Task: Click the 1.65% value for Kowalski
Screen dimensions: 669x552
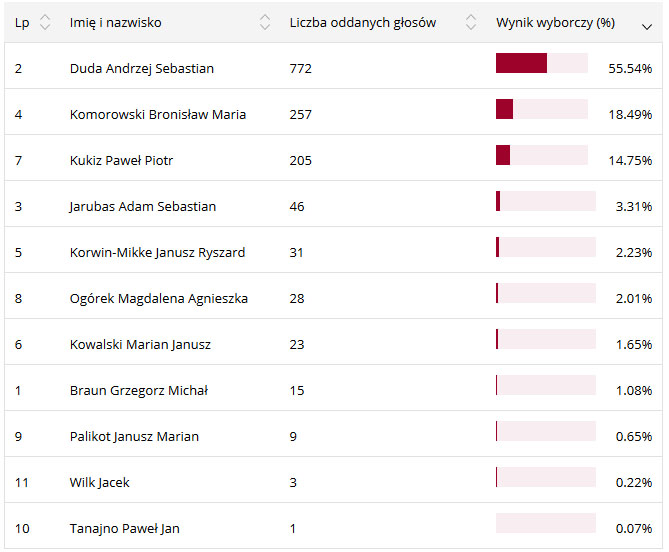Action: 634,345
